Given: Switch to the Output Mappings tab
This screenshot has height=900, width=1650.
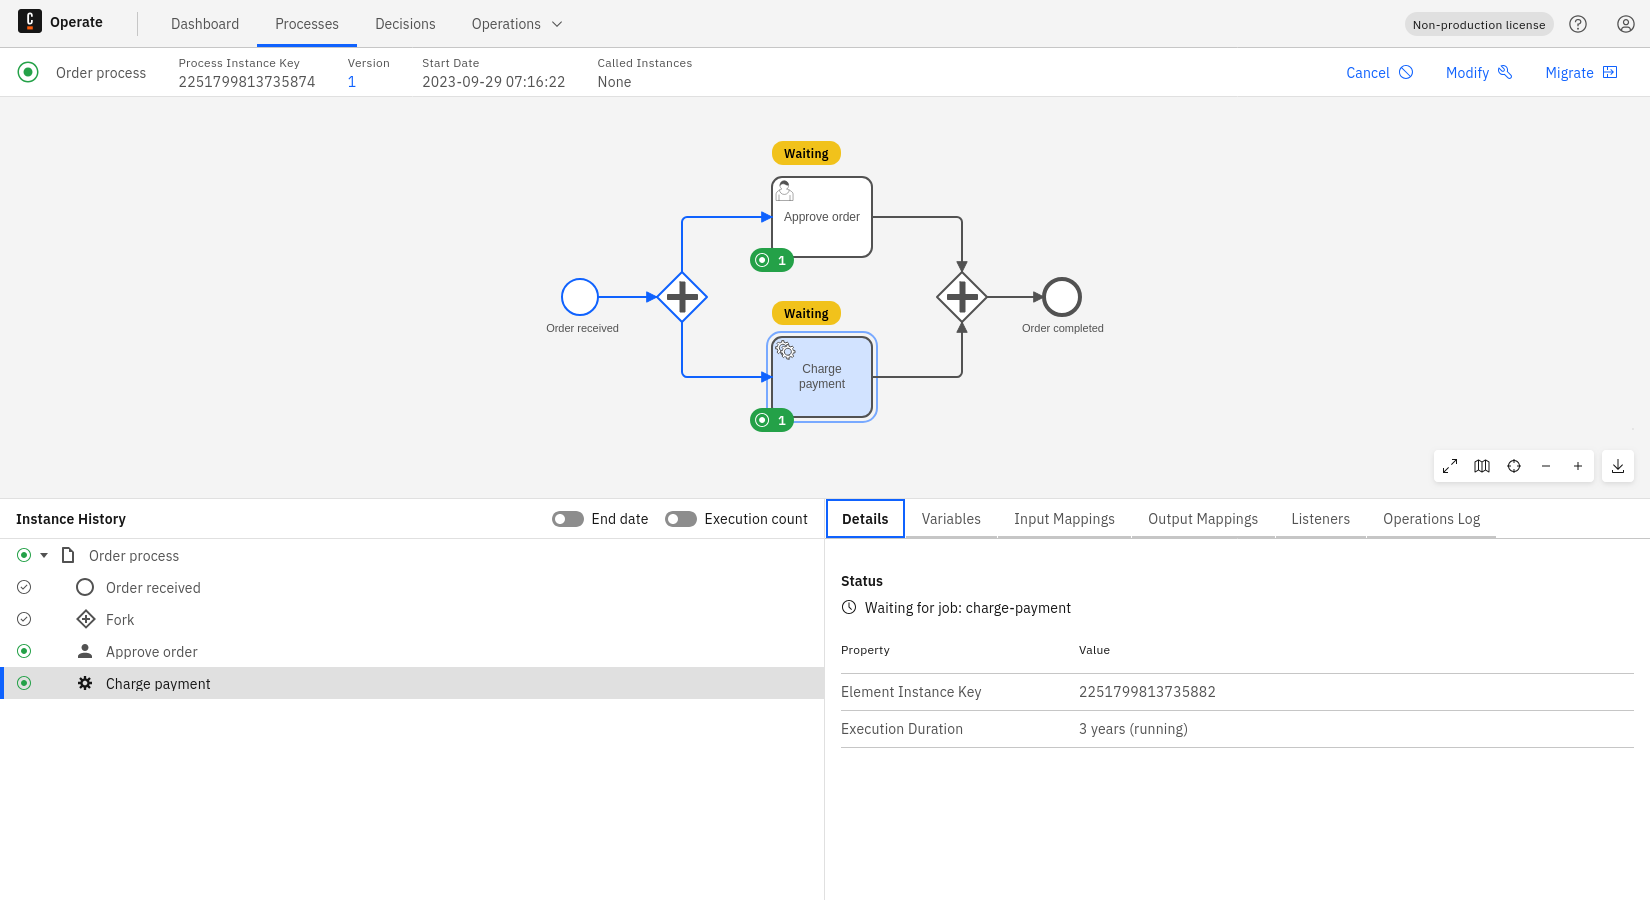Looking at the screenshot, I should pos(1203,519).
